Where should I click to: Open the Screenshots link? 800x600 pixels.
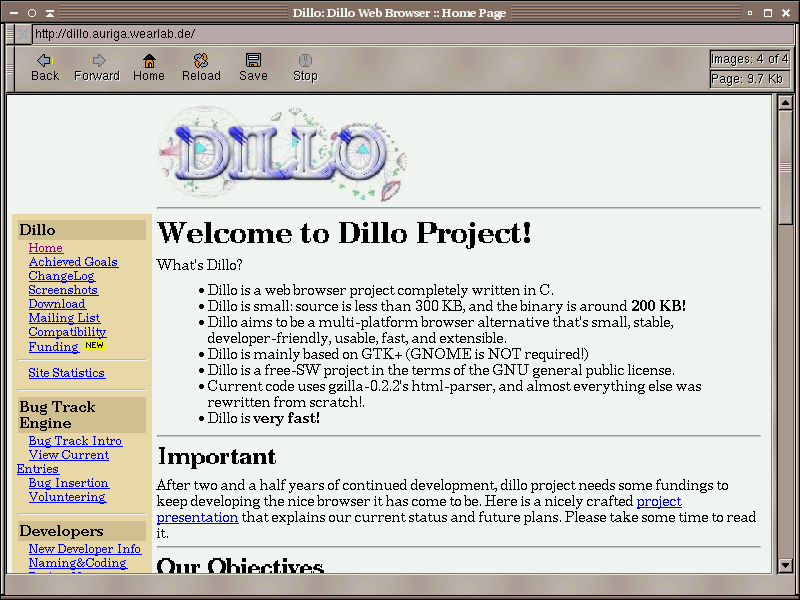point(63,290)
